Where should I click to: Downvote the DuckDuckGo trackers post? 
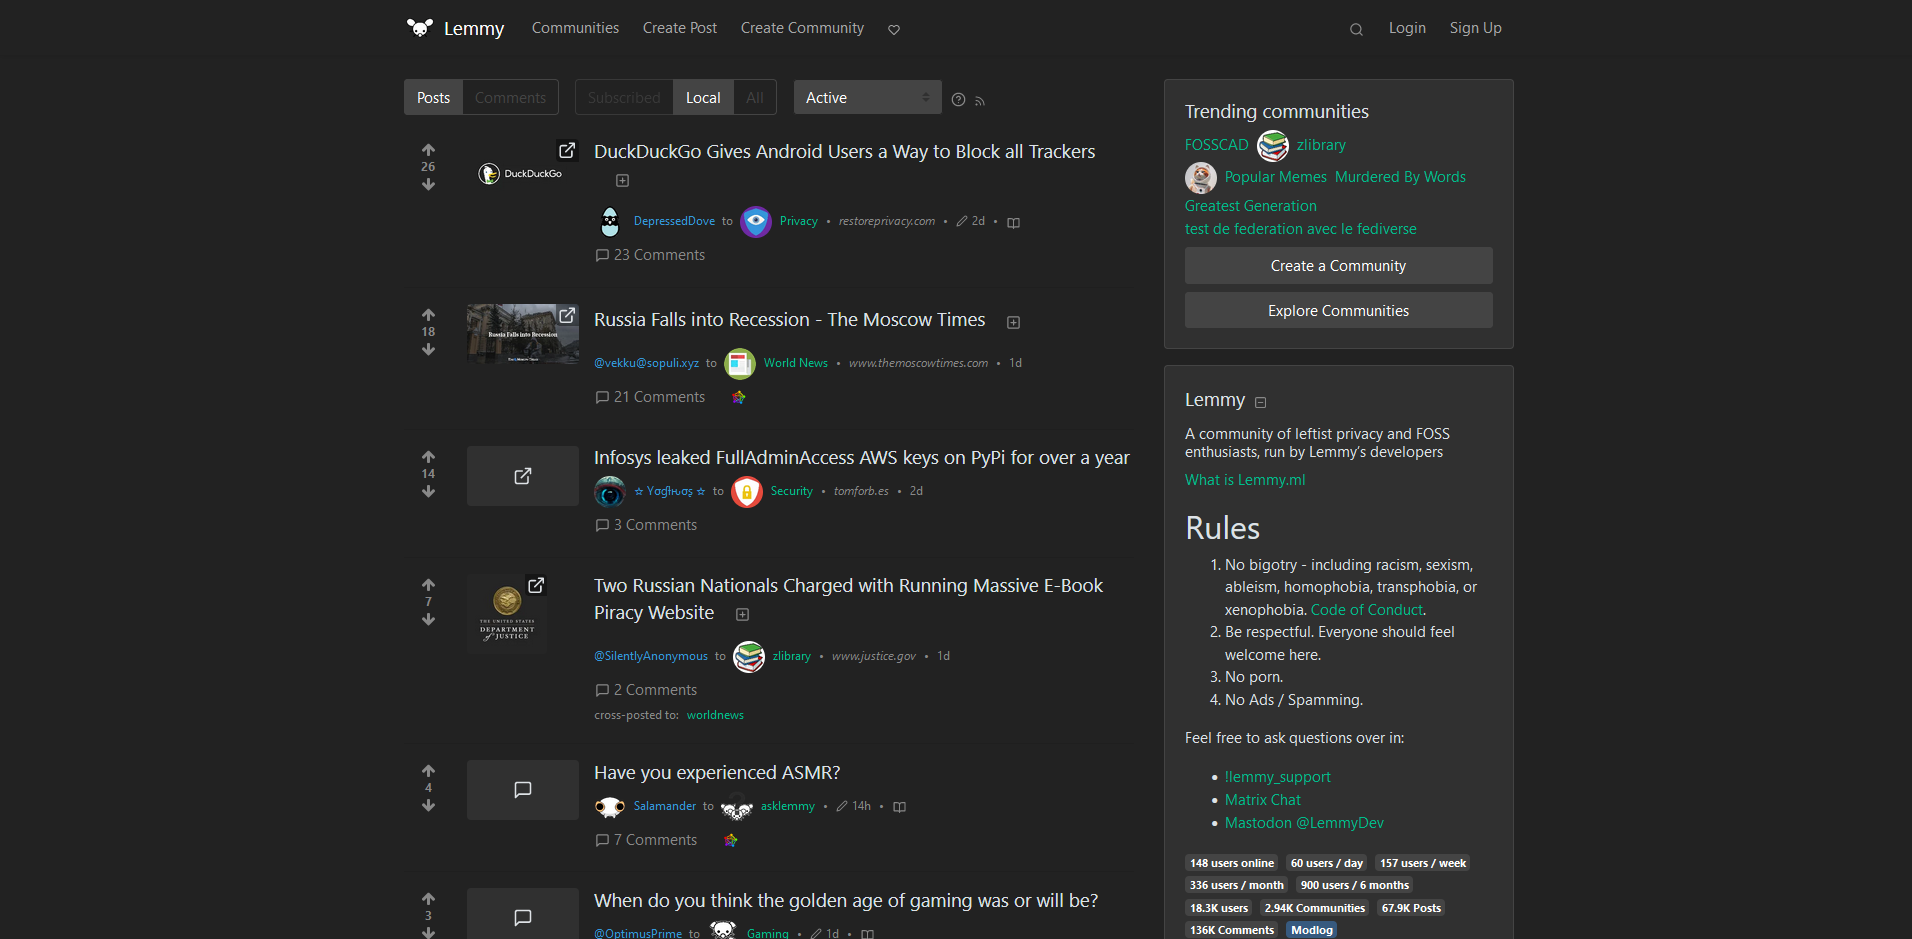(428, 184)
